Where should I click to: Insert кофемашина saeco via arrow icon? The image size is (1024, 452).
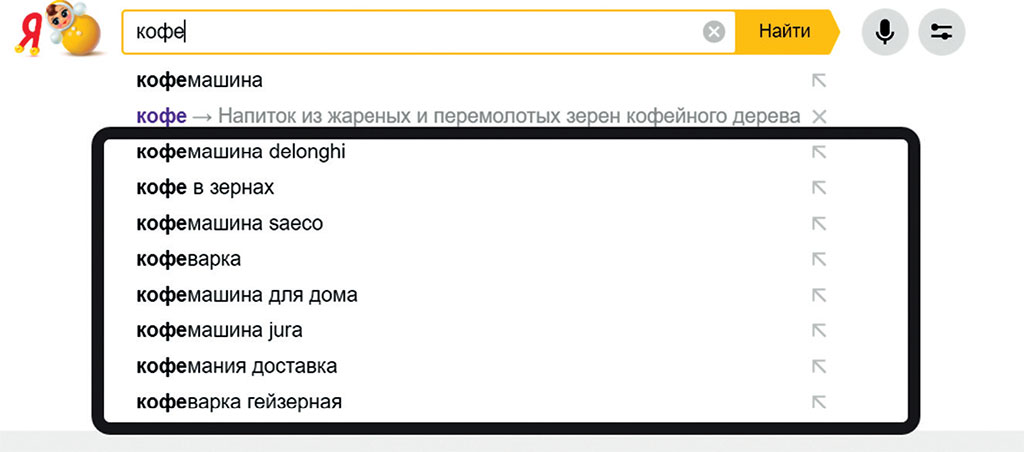819,224
